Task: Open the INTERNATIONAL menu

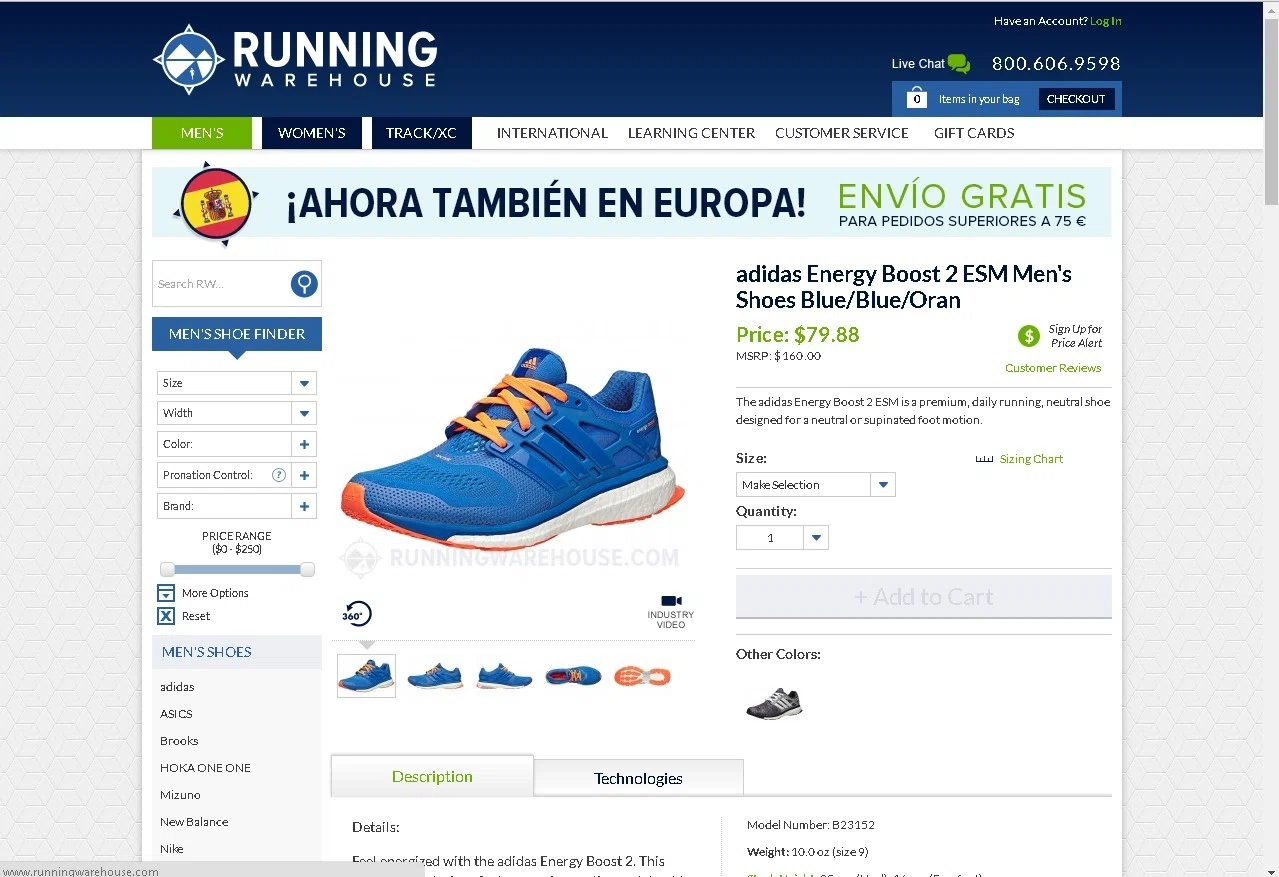Action: tap(552, 133)
